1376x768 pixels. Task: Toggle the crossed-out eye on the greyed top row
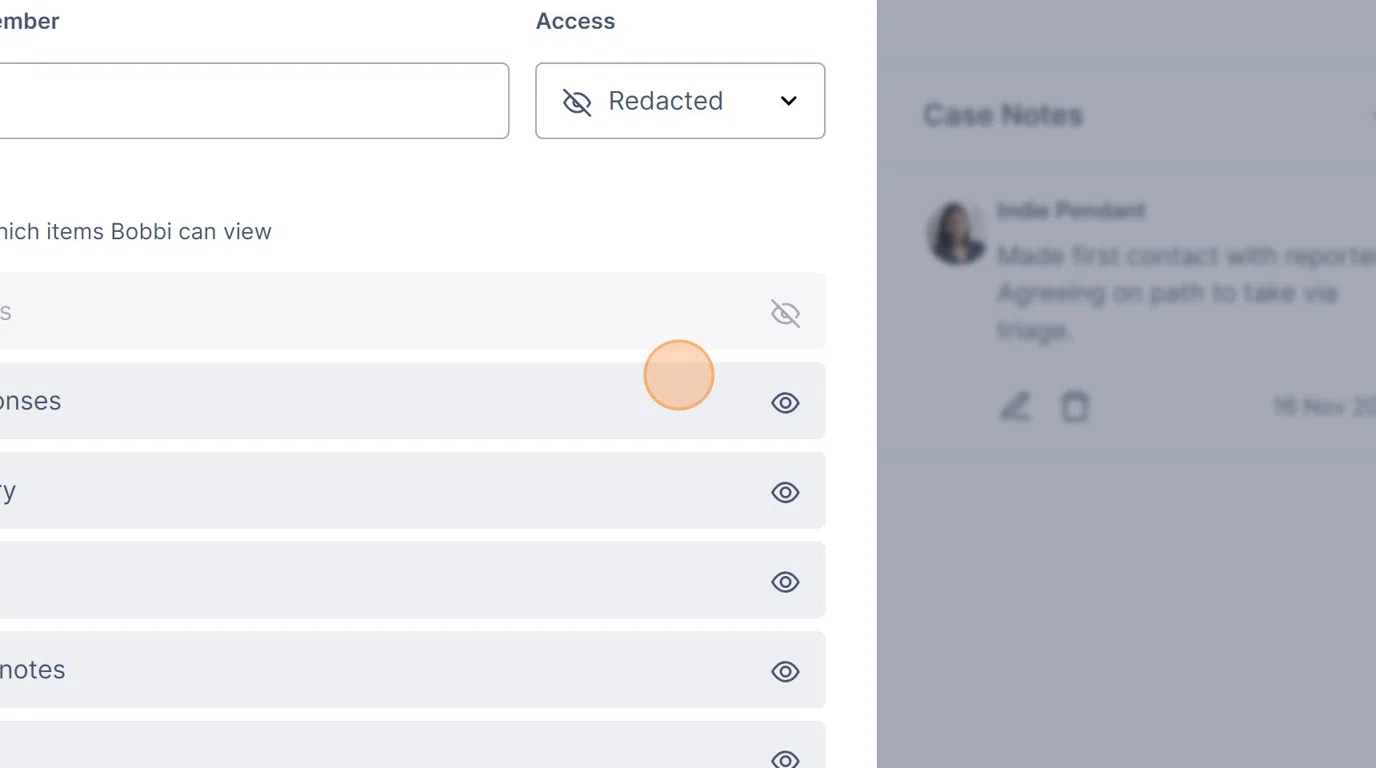[x=786, y=313]
